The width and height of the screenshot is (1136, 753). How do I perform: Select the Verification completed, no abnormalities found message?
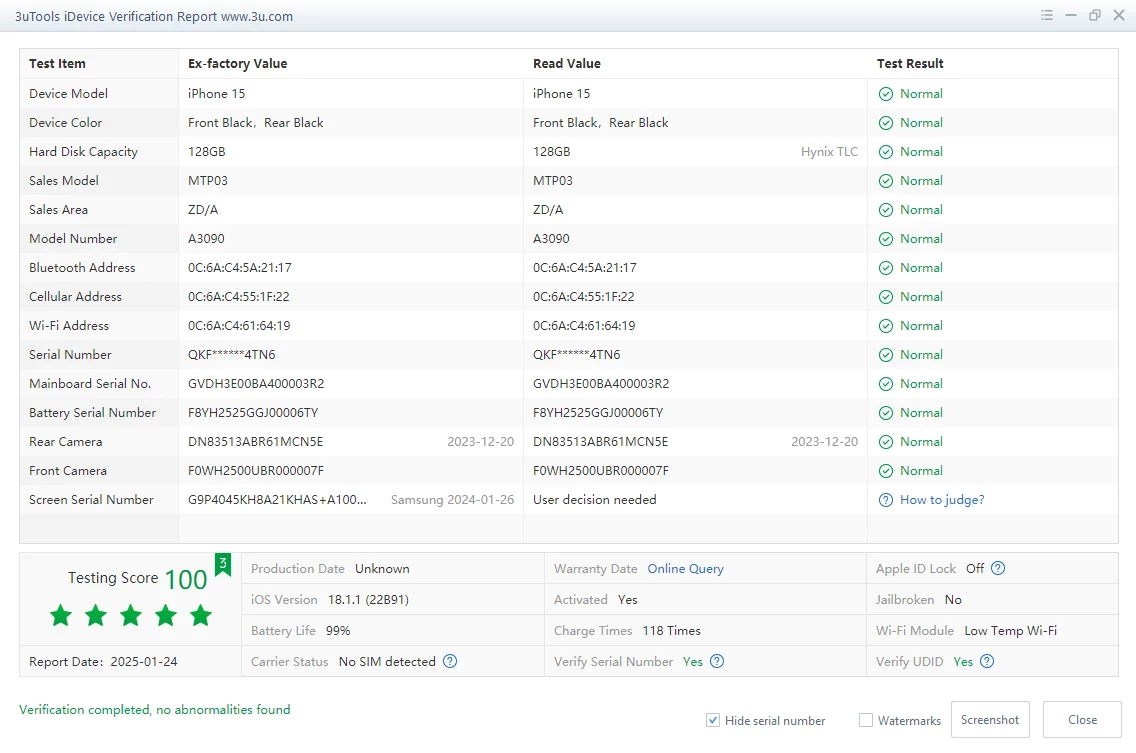click(x=154, y=710)
